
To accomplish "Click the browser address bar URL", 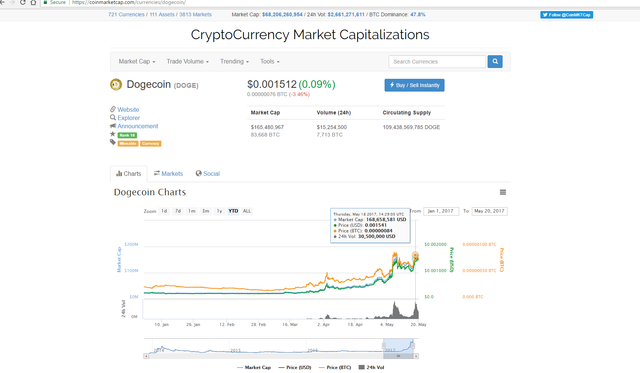I will pos(129,2).
